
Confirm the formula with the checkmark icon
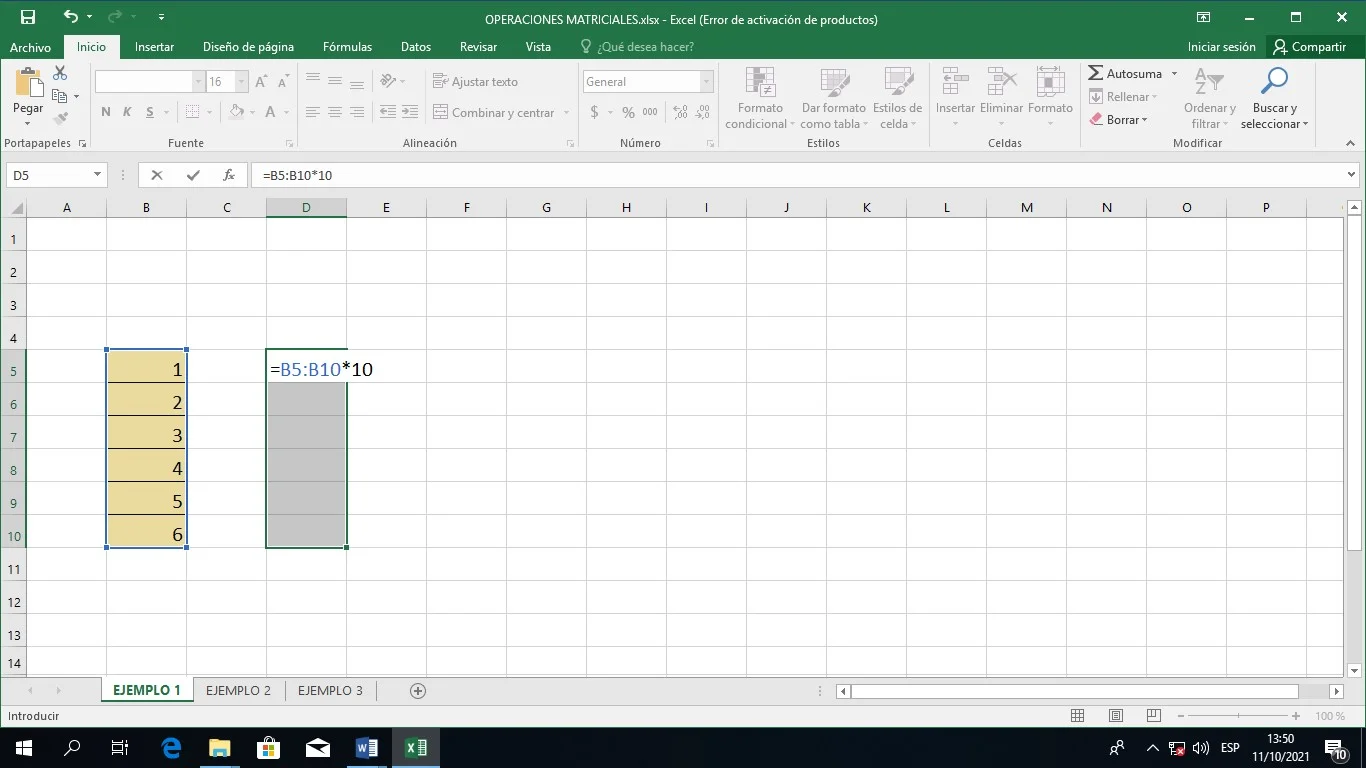tap(193, 175)
